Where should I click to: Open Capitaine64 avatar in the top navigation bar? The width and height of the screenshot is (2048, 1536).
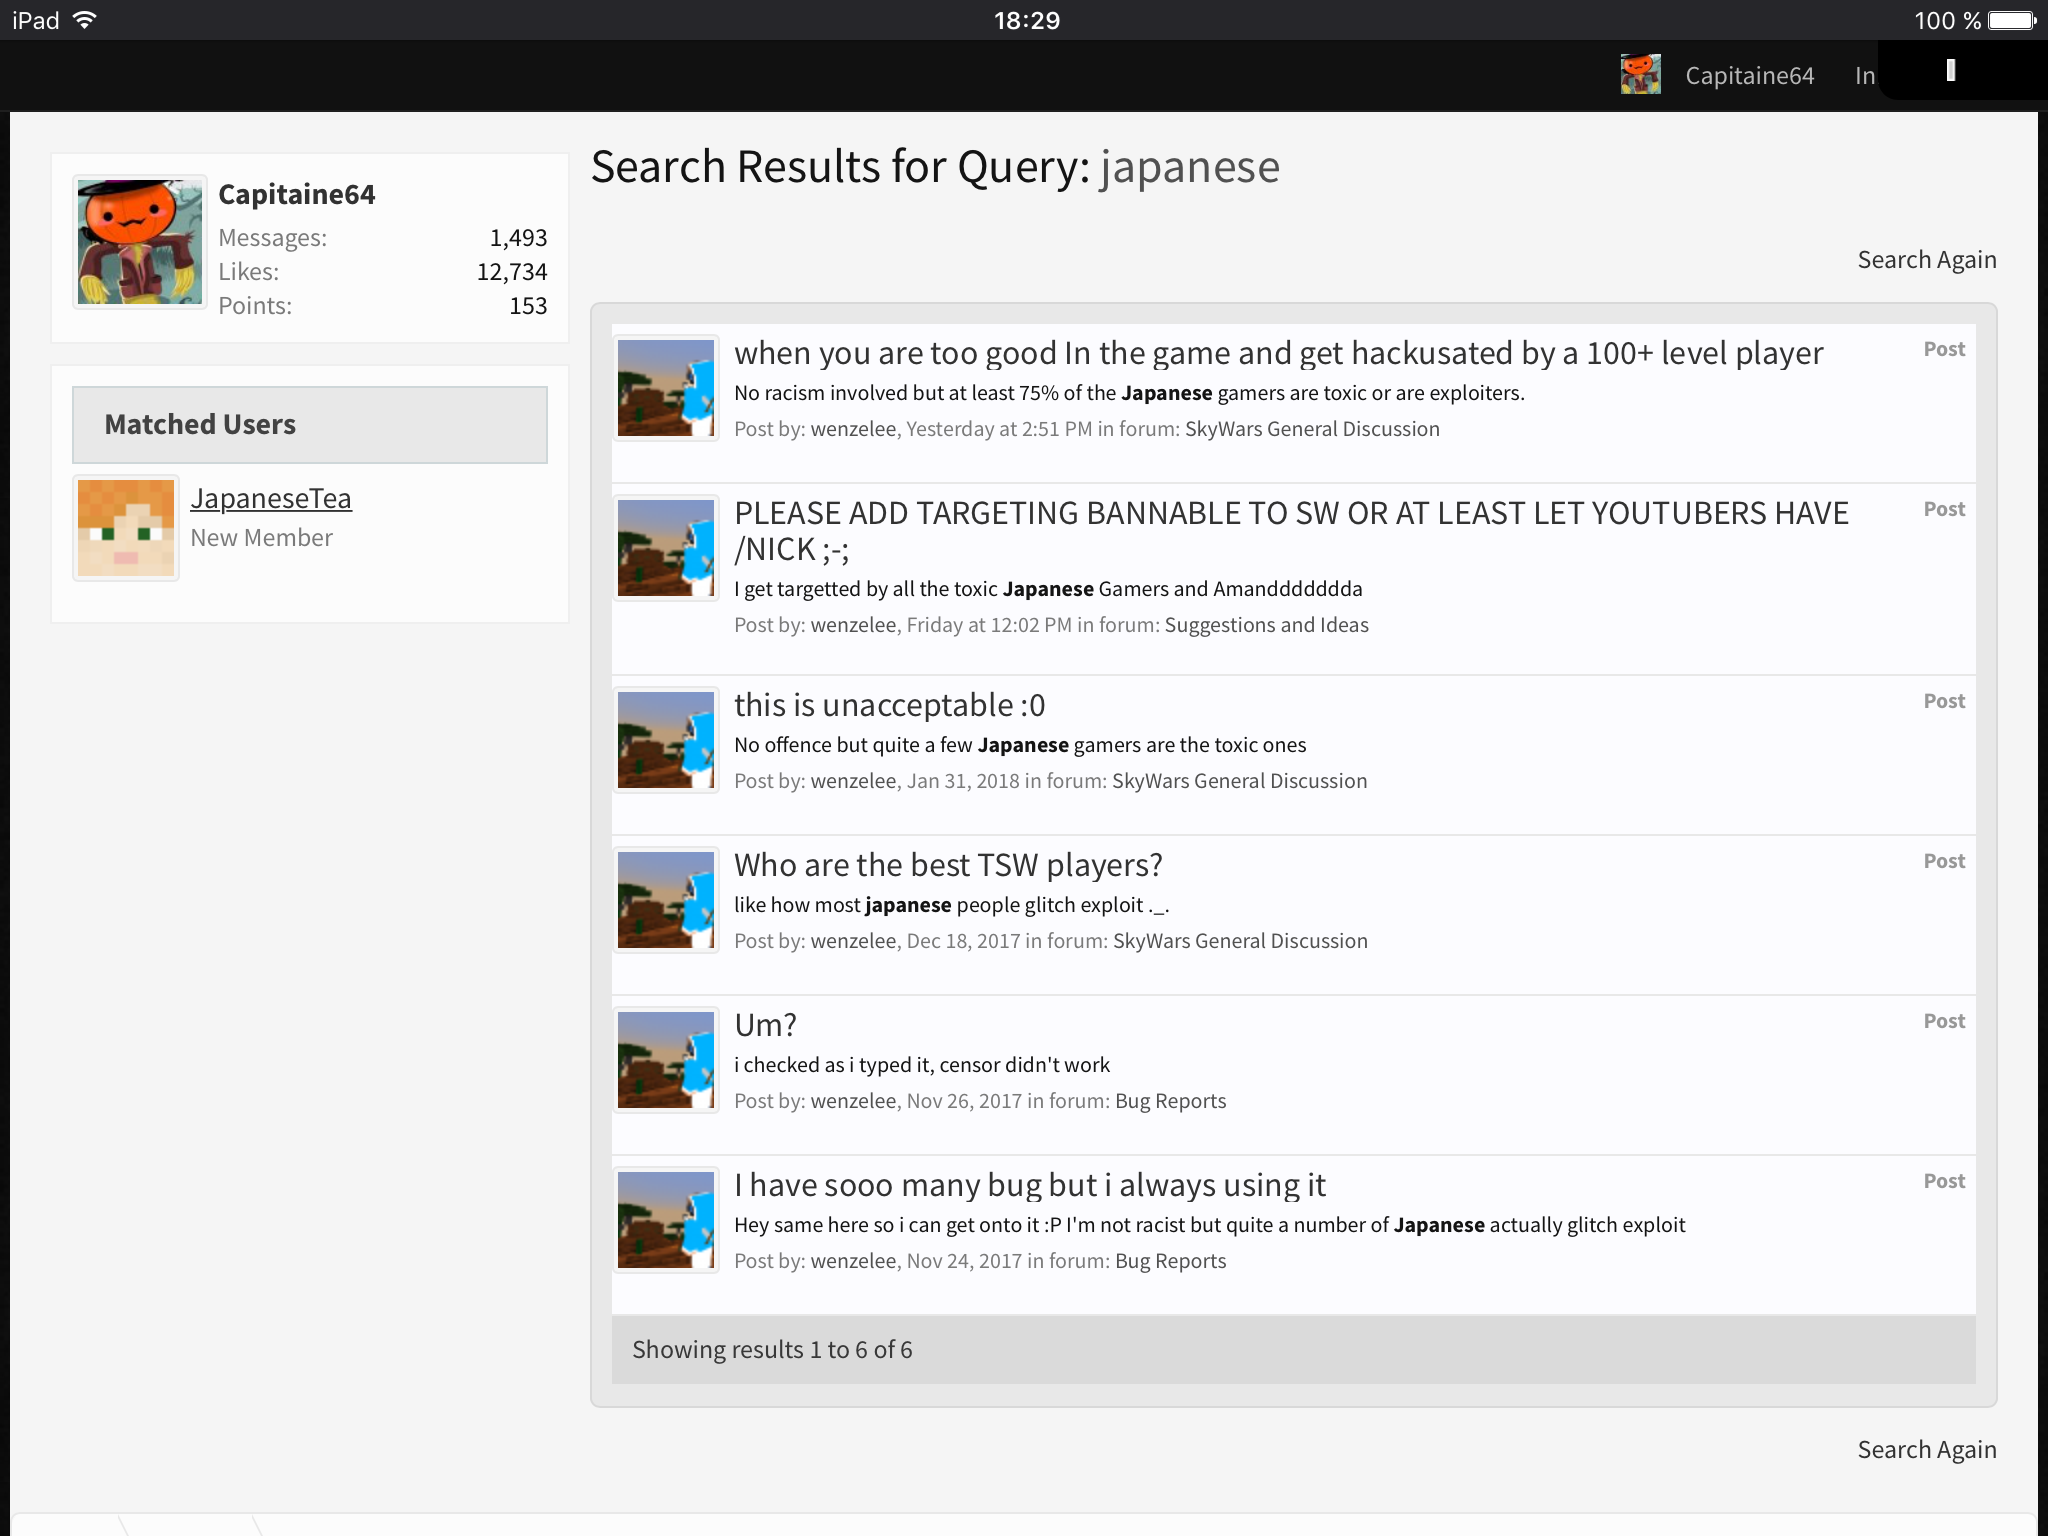[1640, 75]
